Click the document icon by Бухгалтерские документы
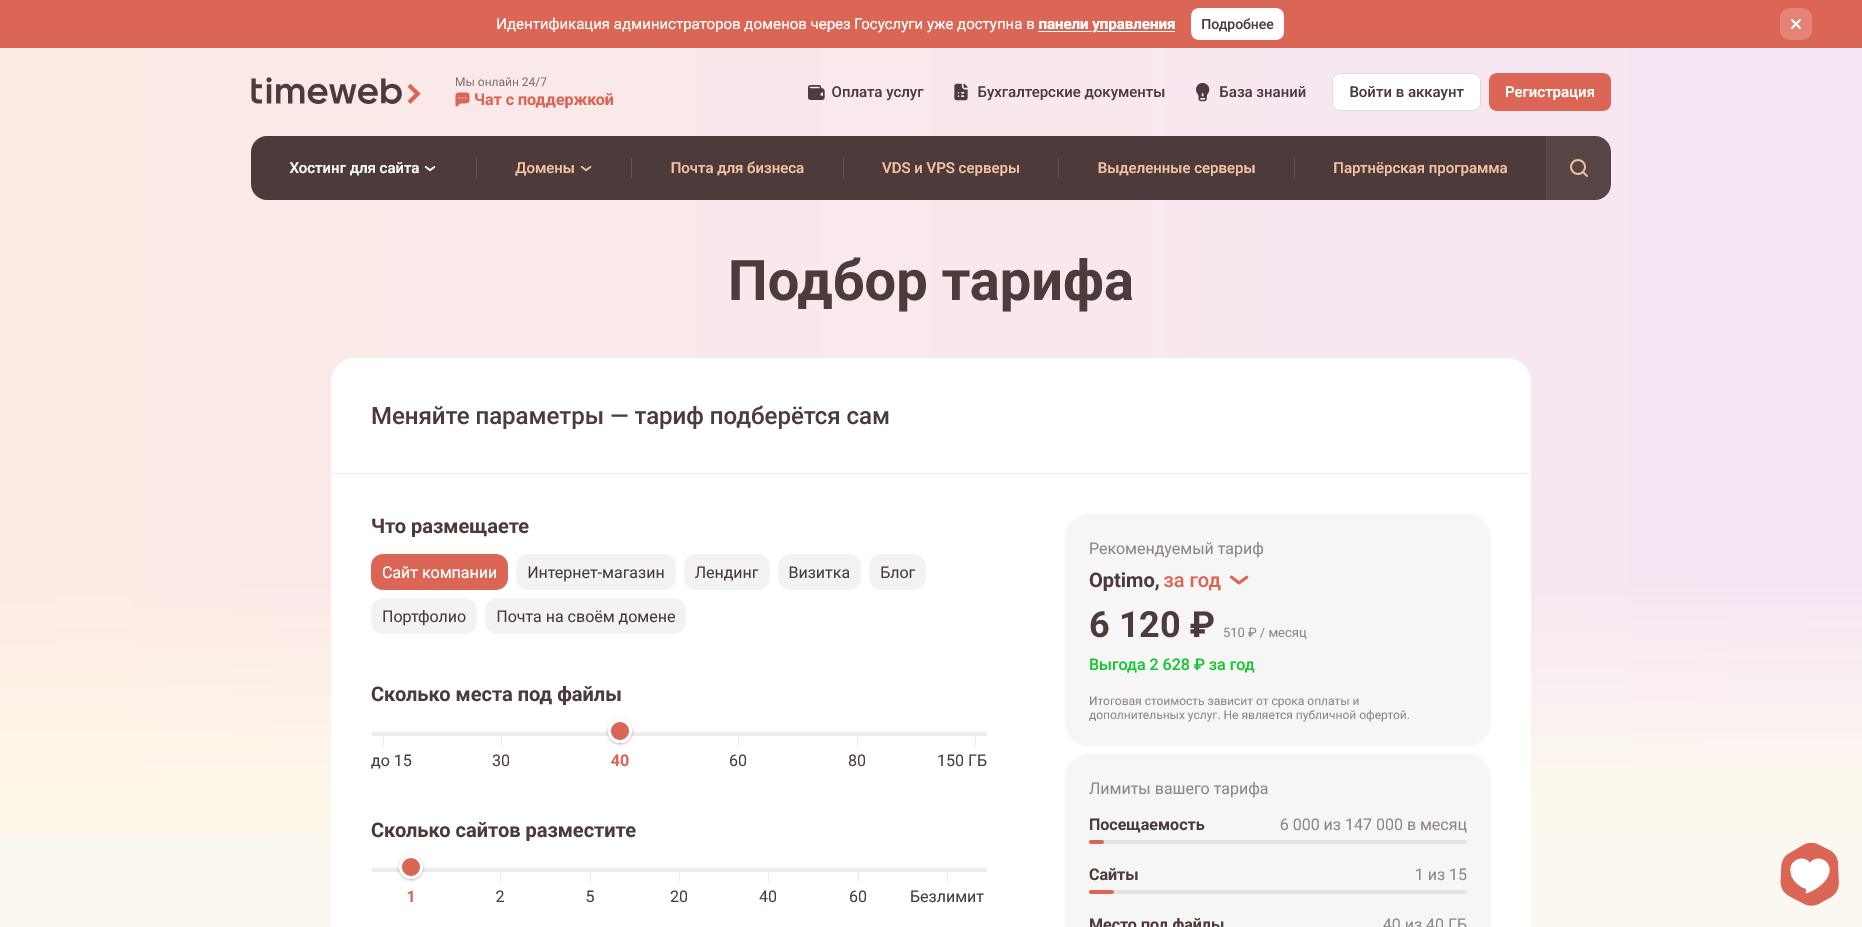This screenshot has width=1862, height=927. point(961,92)
